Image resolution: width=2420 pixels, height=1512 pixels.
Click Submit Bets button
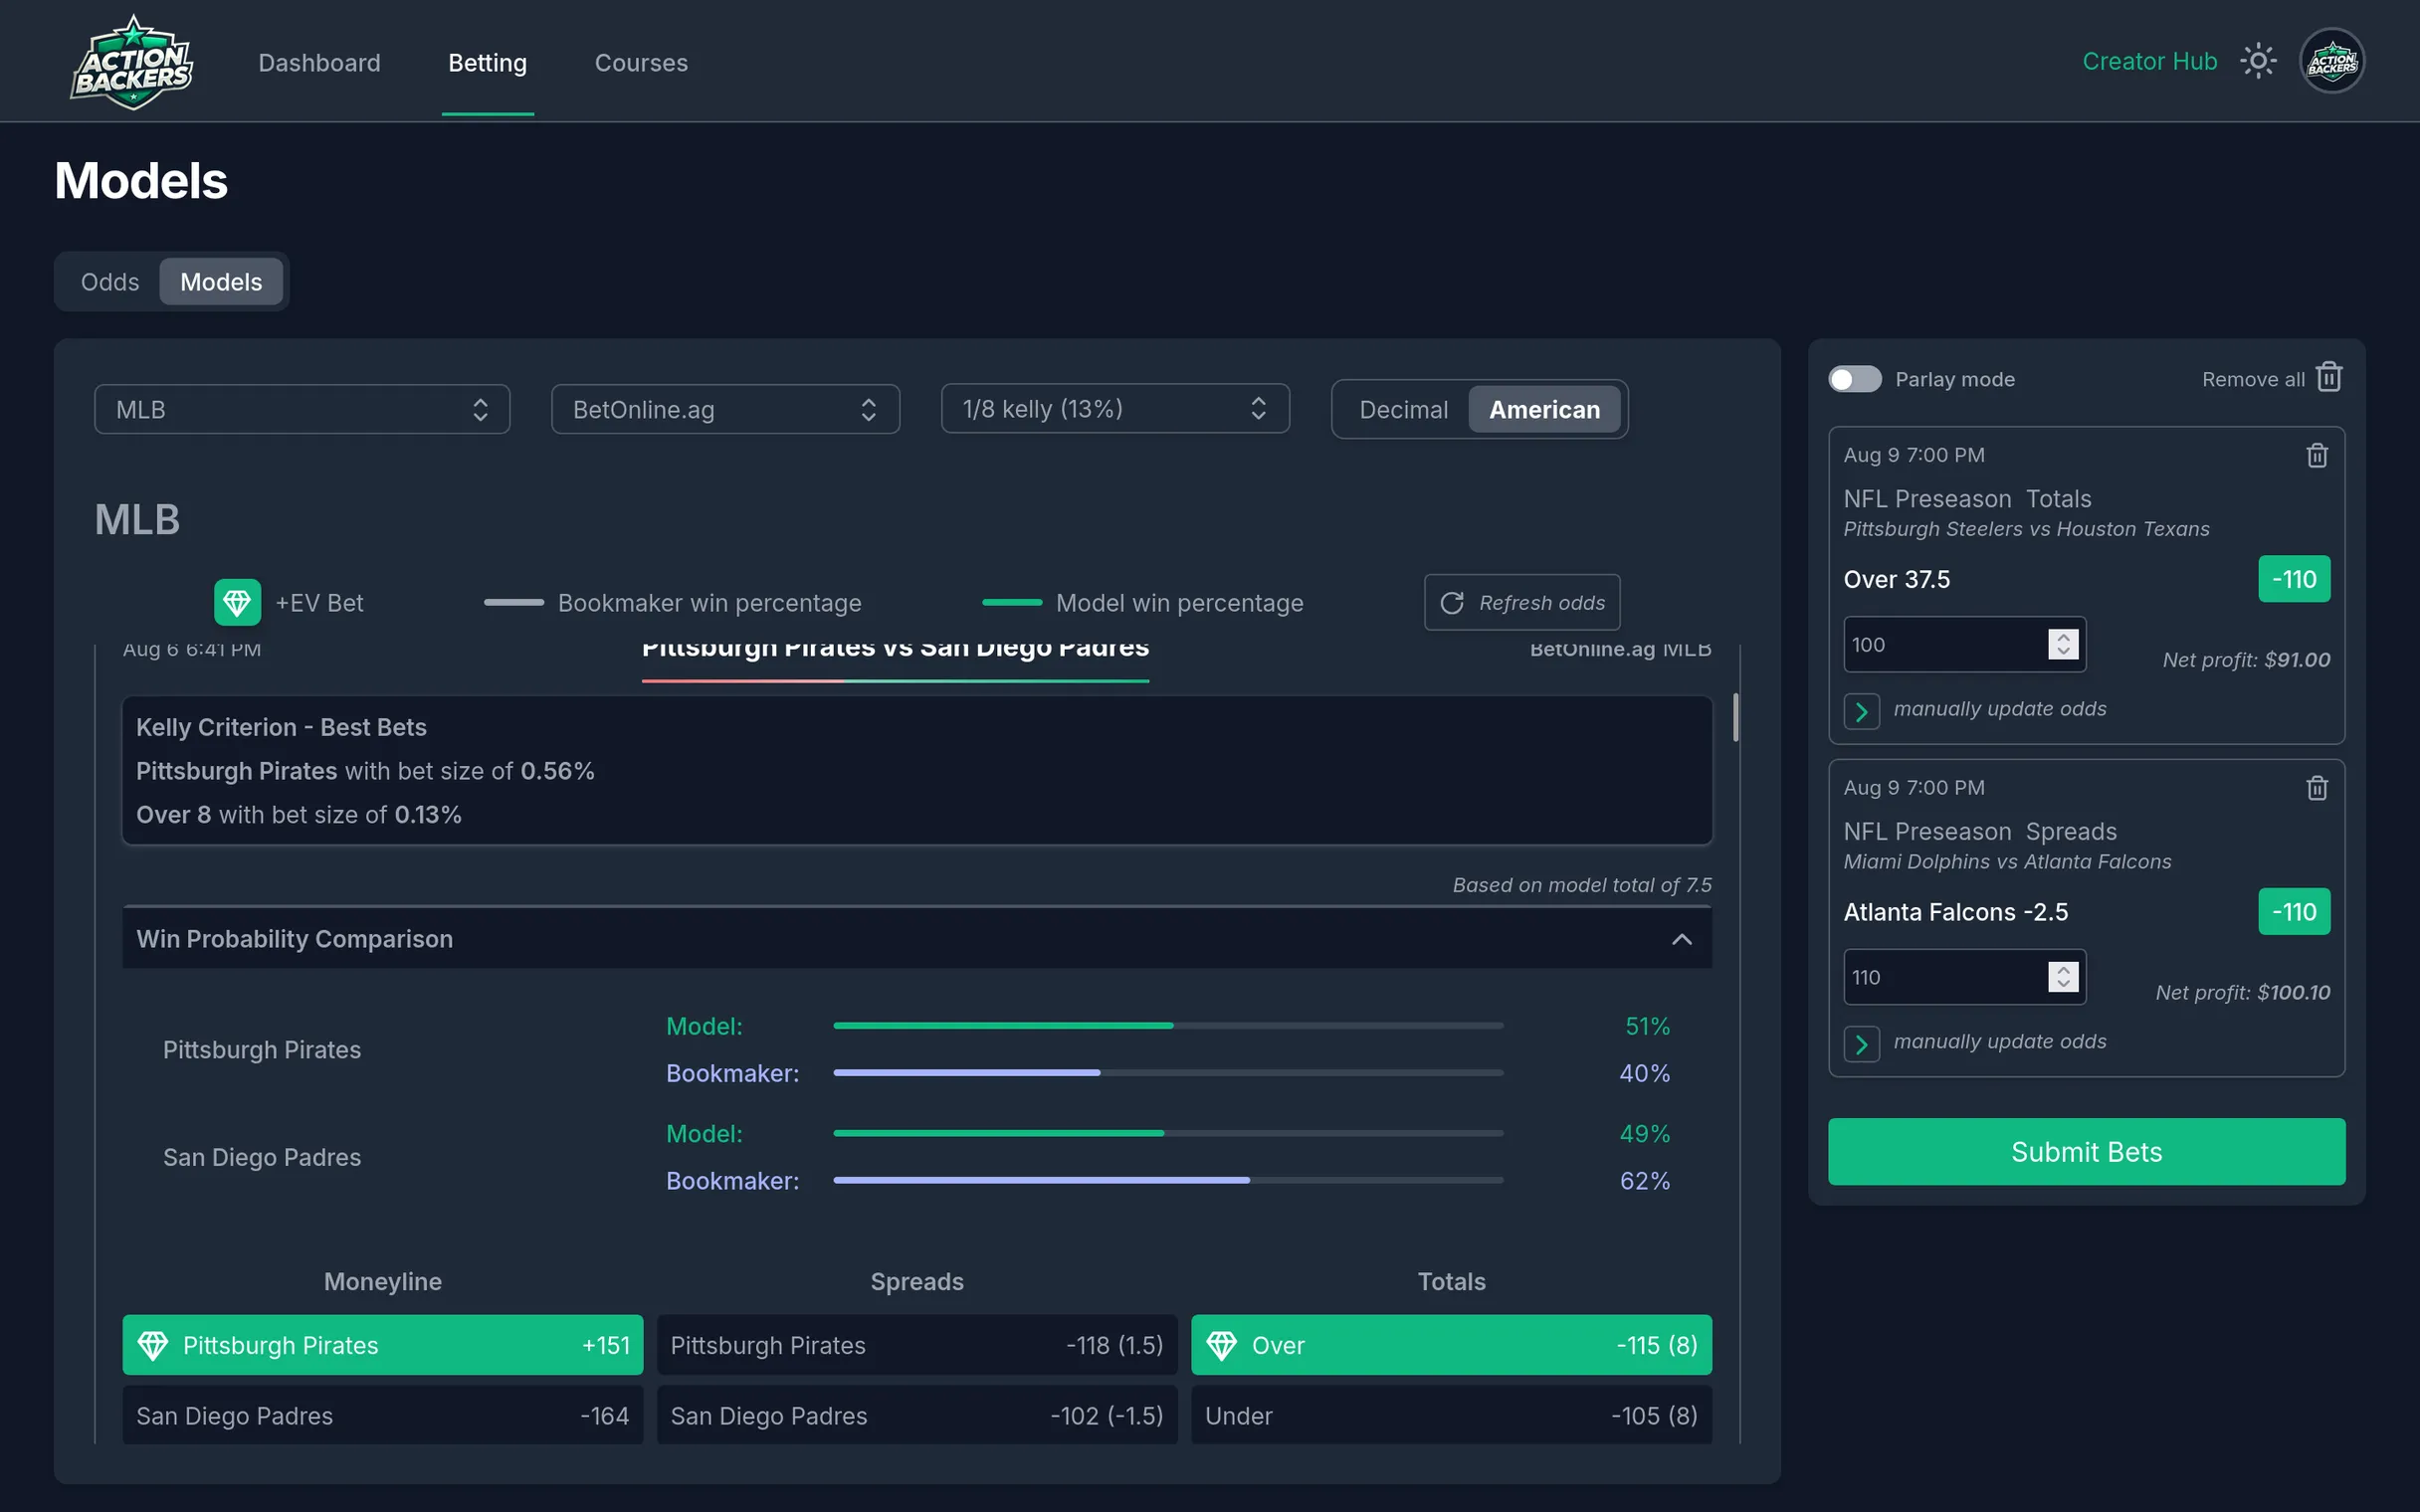pyautogui.click(x=2086, y=1152)
